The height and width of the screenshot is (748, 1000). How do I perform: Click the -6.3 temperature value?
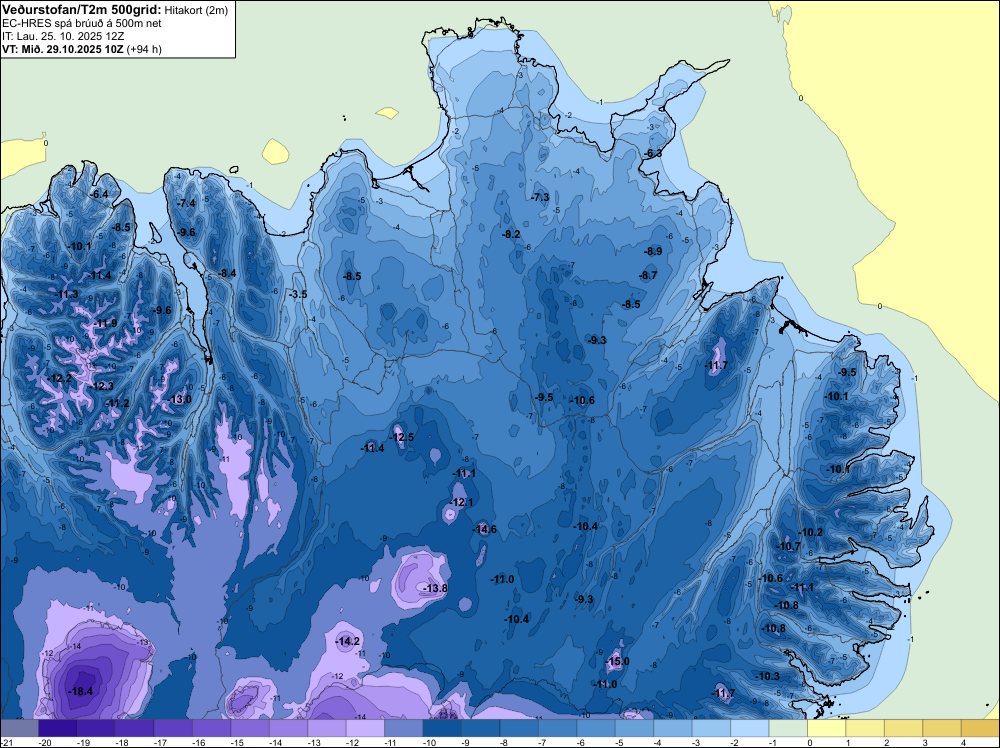(652, 154)
